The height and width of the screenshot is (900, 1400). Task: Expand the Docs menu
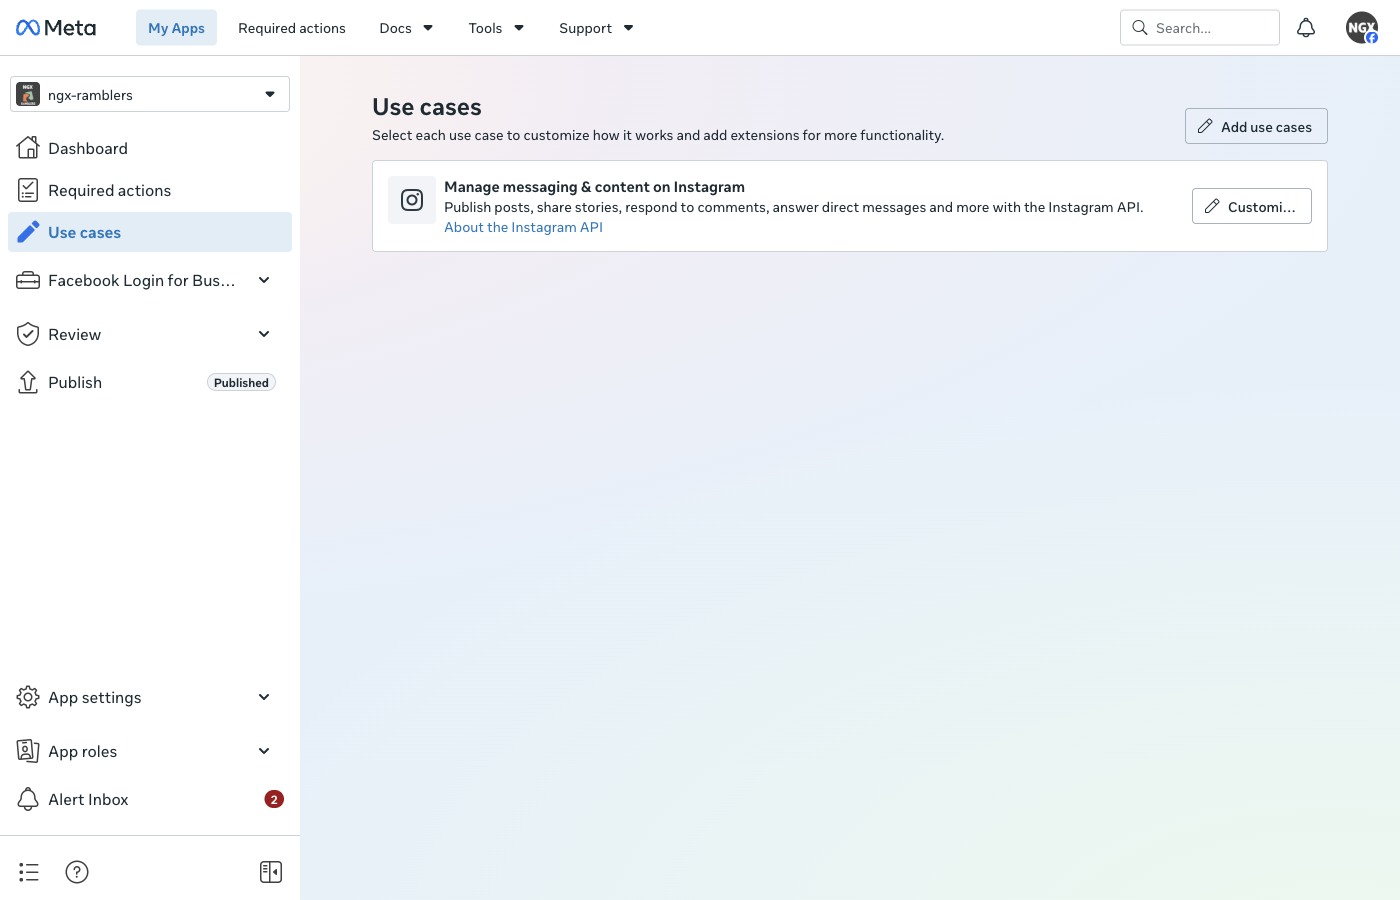coord(406,28)
